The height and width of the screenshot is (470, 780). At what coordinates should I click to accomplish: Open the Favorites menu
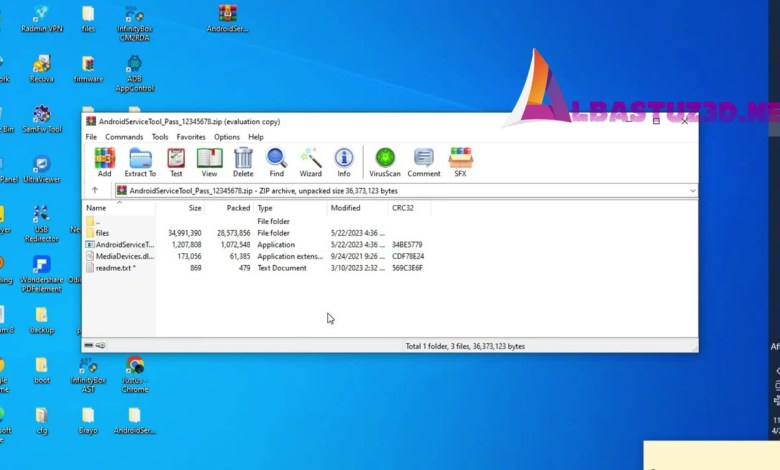[191, 137]
